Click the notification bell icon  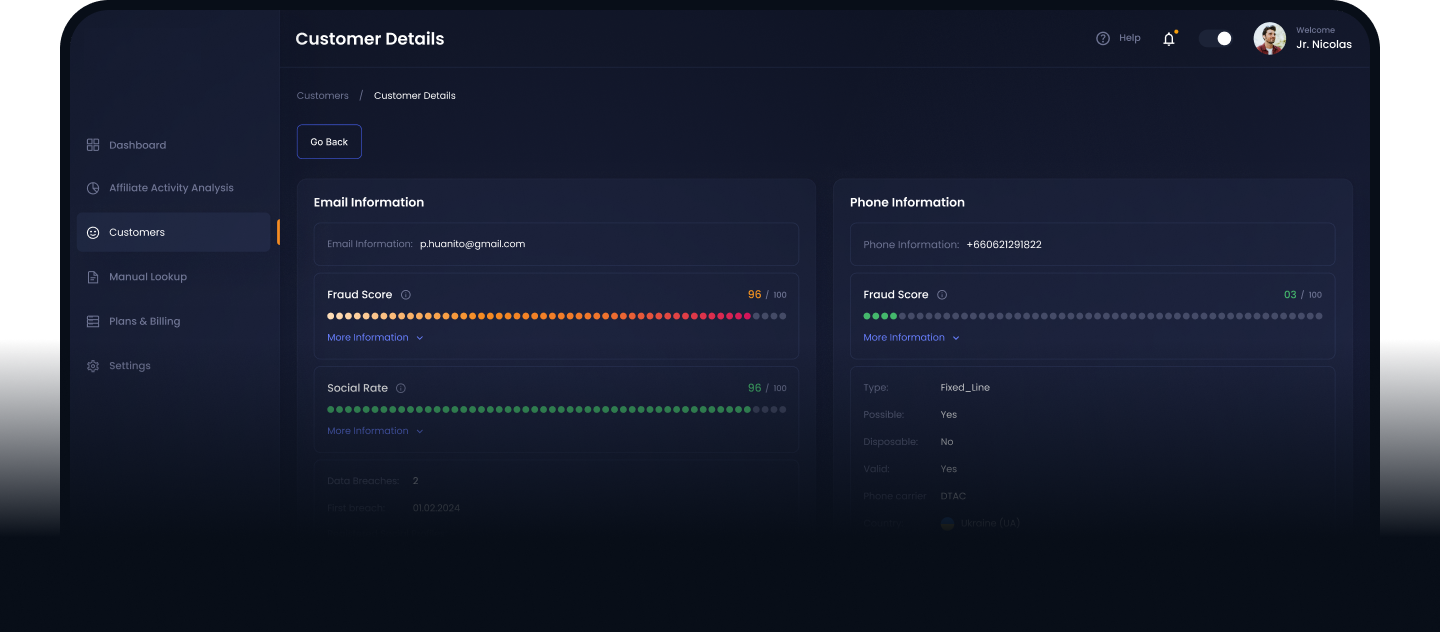(1168, 38)
